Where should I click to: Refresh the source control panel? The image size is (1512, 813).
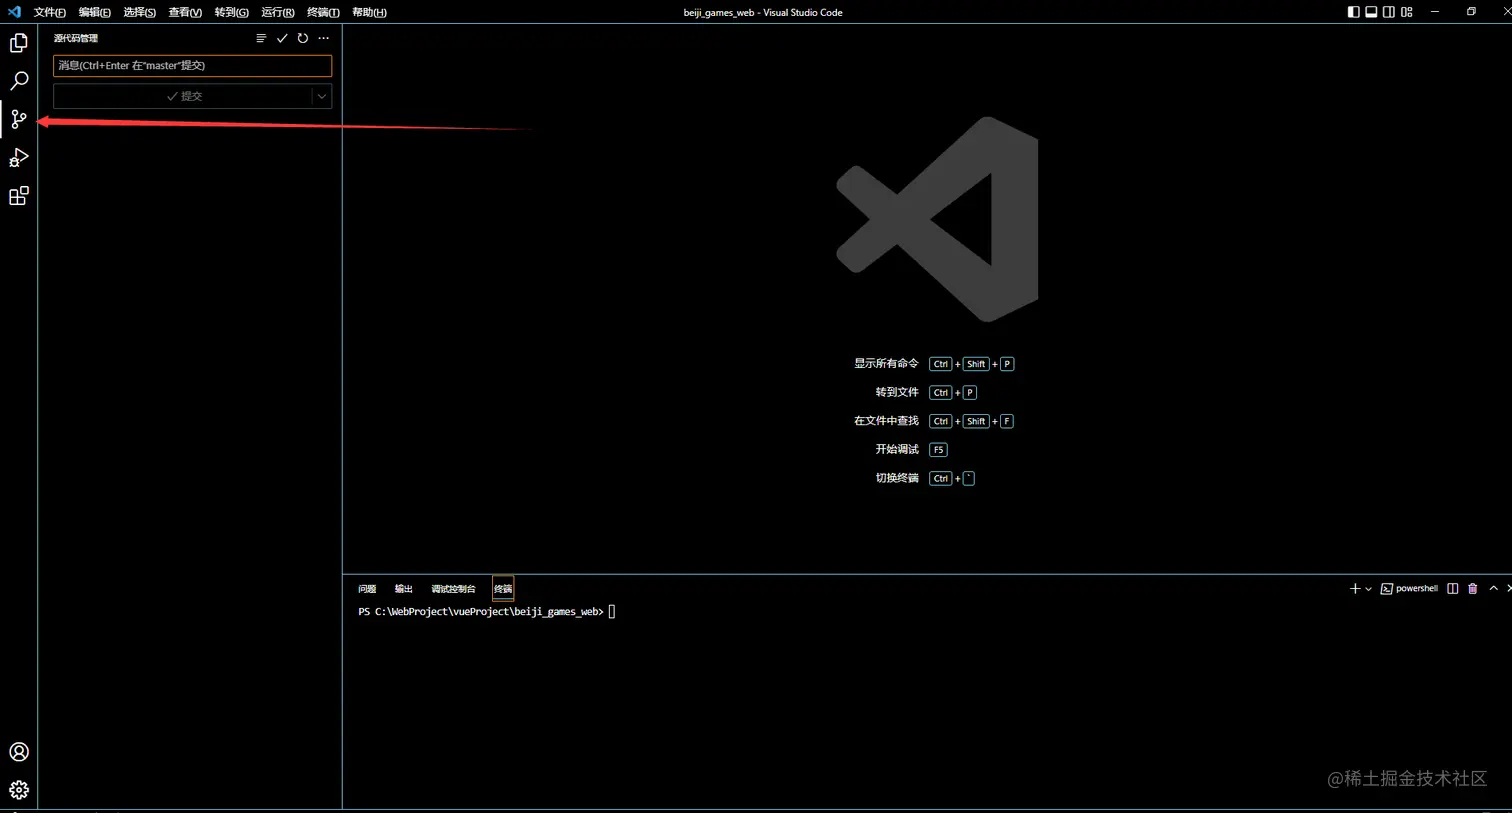[x=303, y=38]
